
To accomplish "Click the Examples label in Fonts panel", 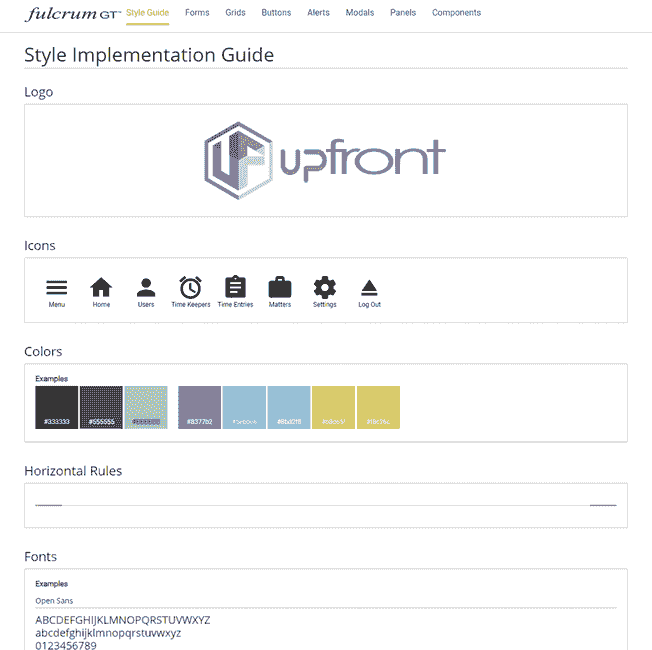I will tap(52, 584).
